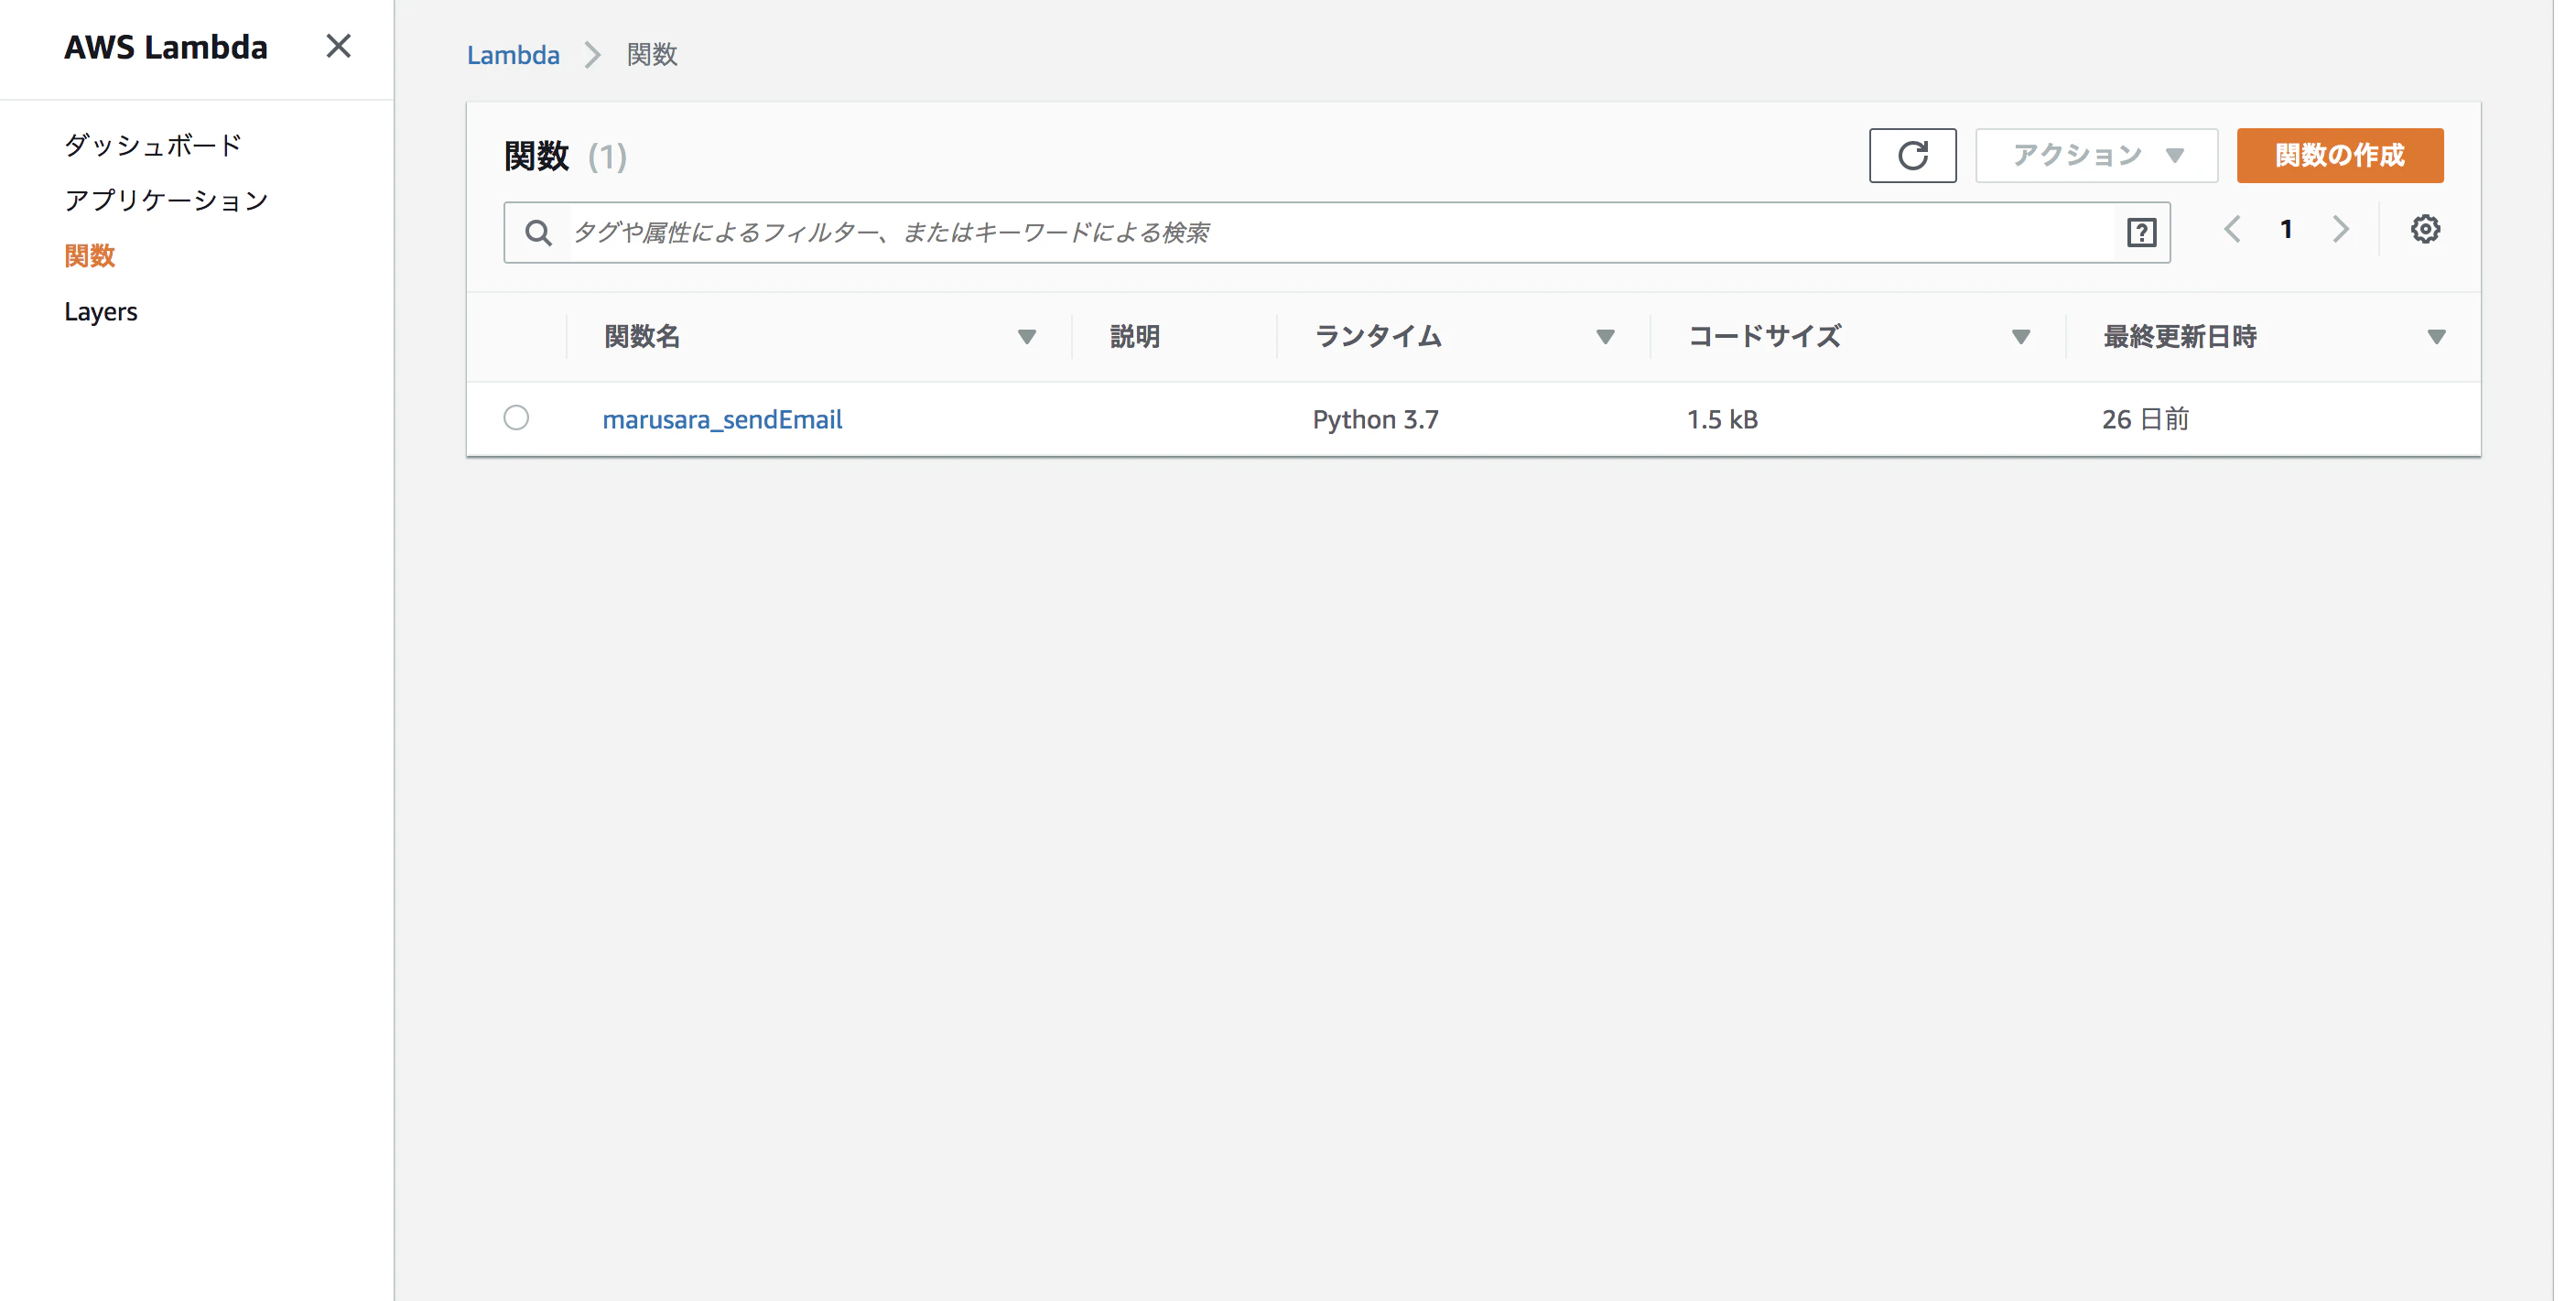Image resolution: width=2576 pixels, height=1301 pixels.
Task: Sort by ランタイム column arrow
Action: (1604, 338)
